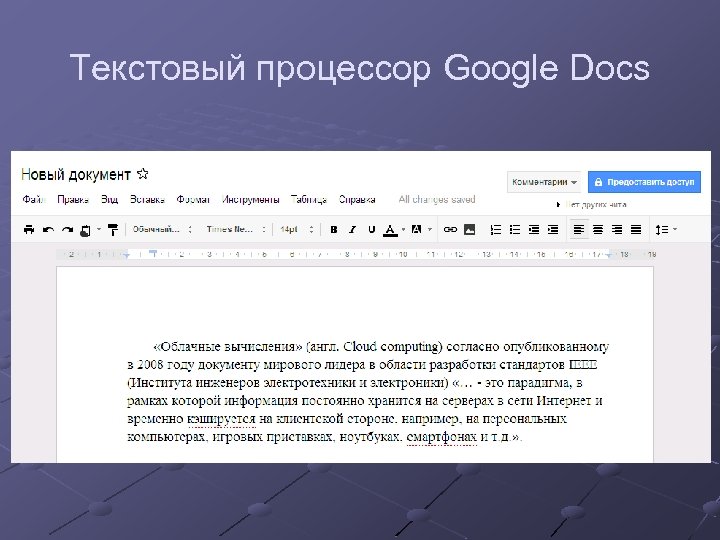
Task: Click the words Cloud computing in document
Action: 392,347
